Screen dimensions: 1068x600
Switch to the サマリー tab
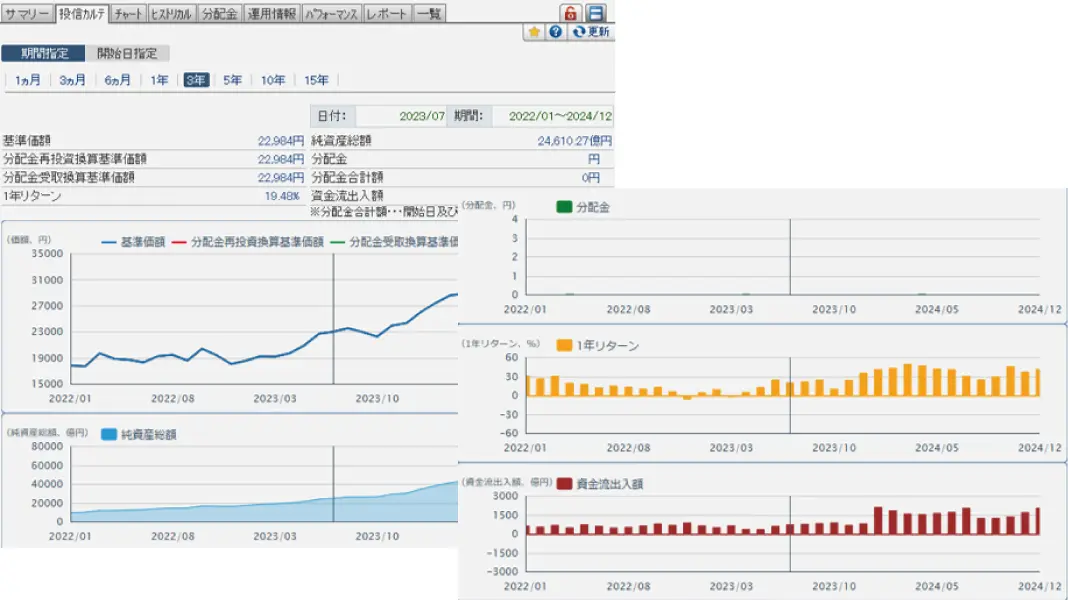click(x=27, y=14)
